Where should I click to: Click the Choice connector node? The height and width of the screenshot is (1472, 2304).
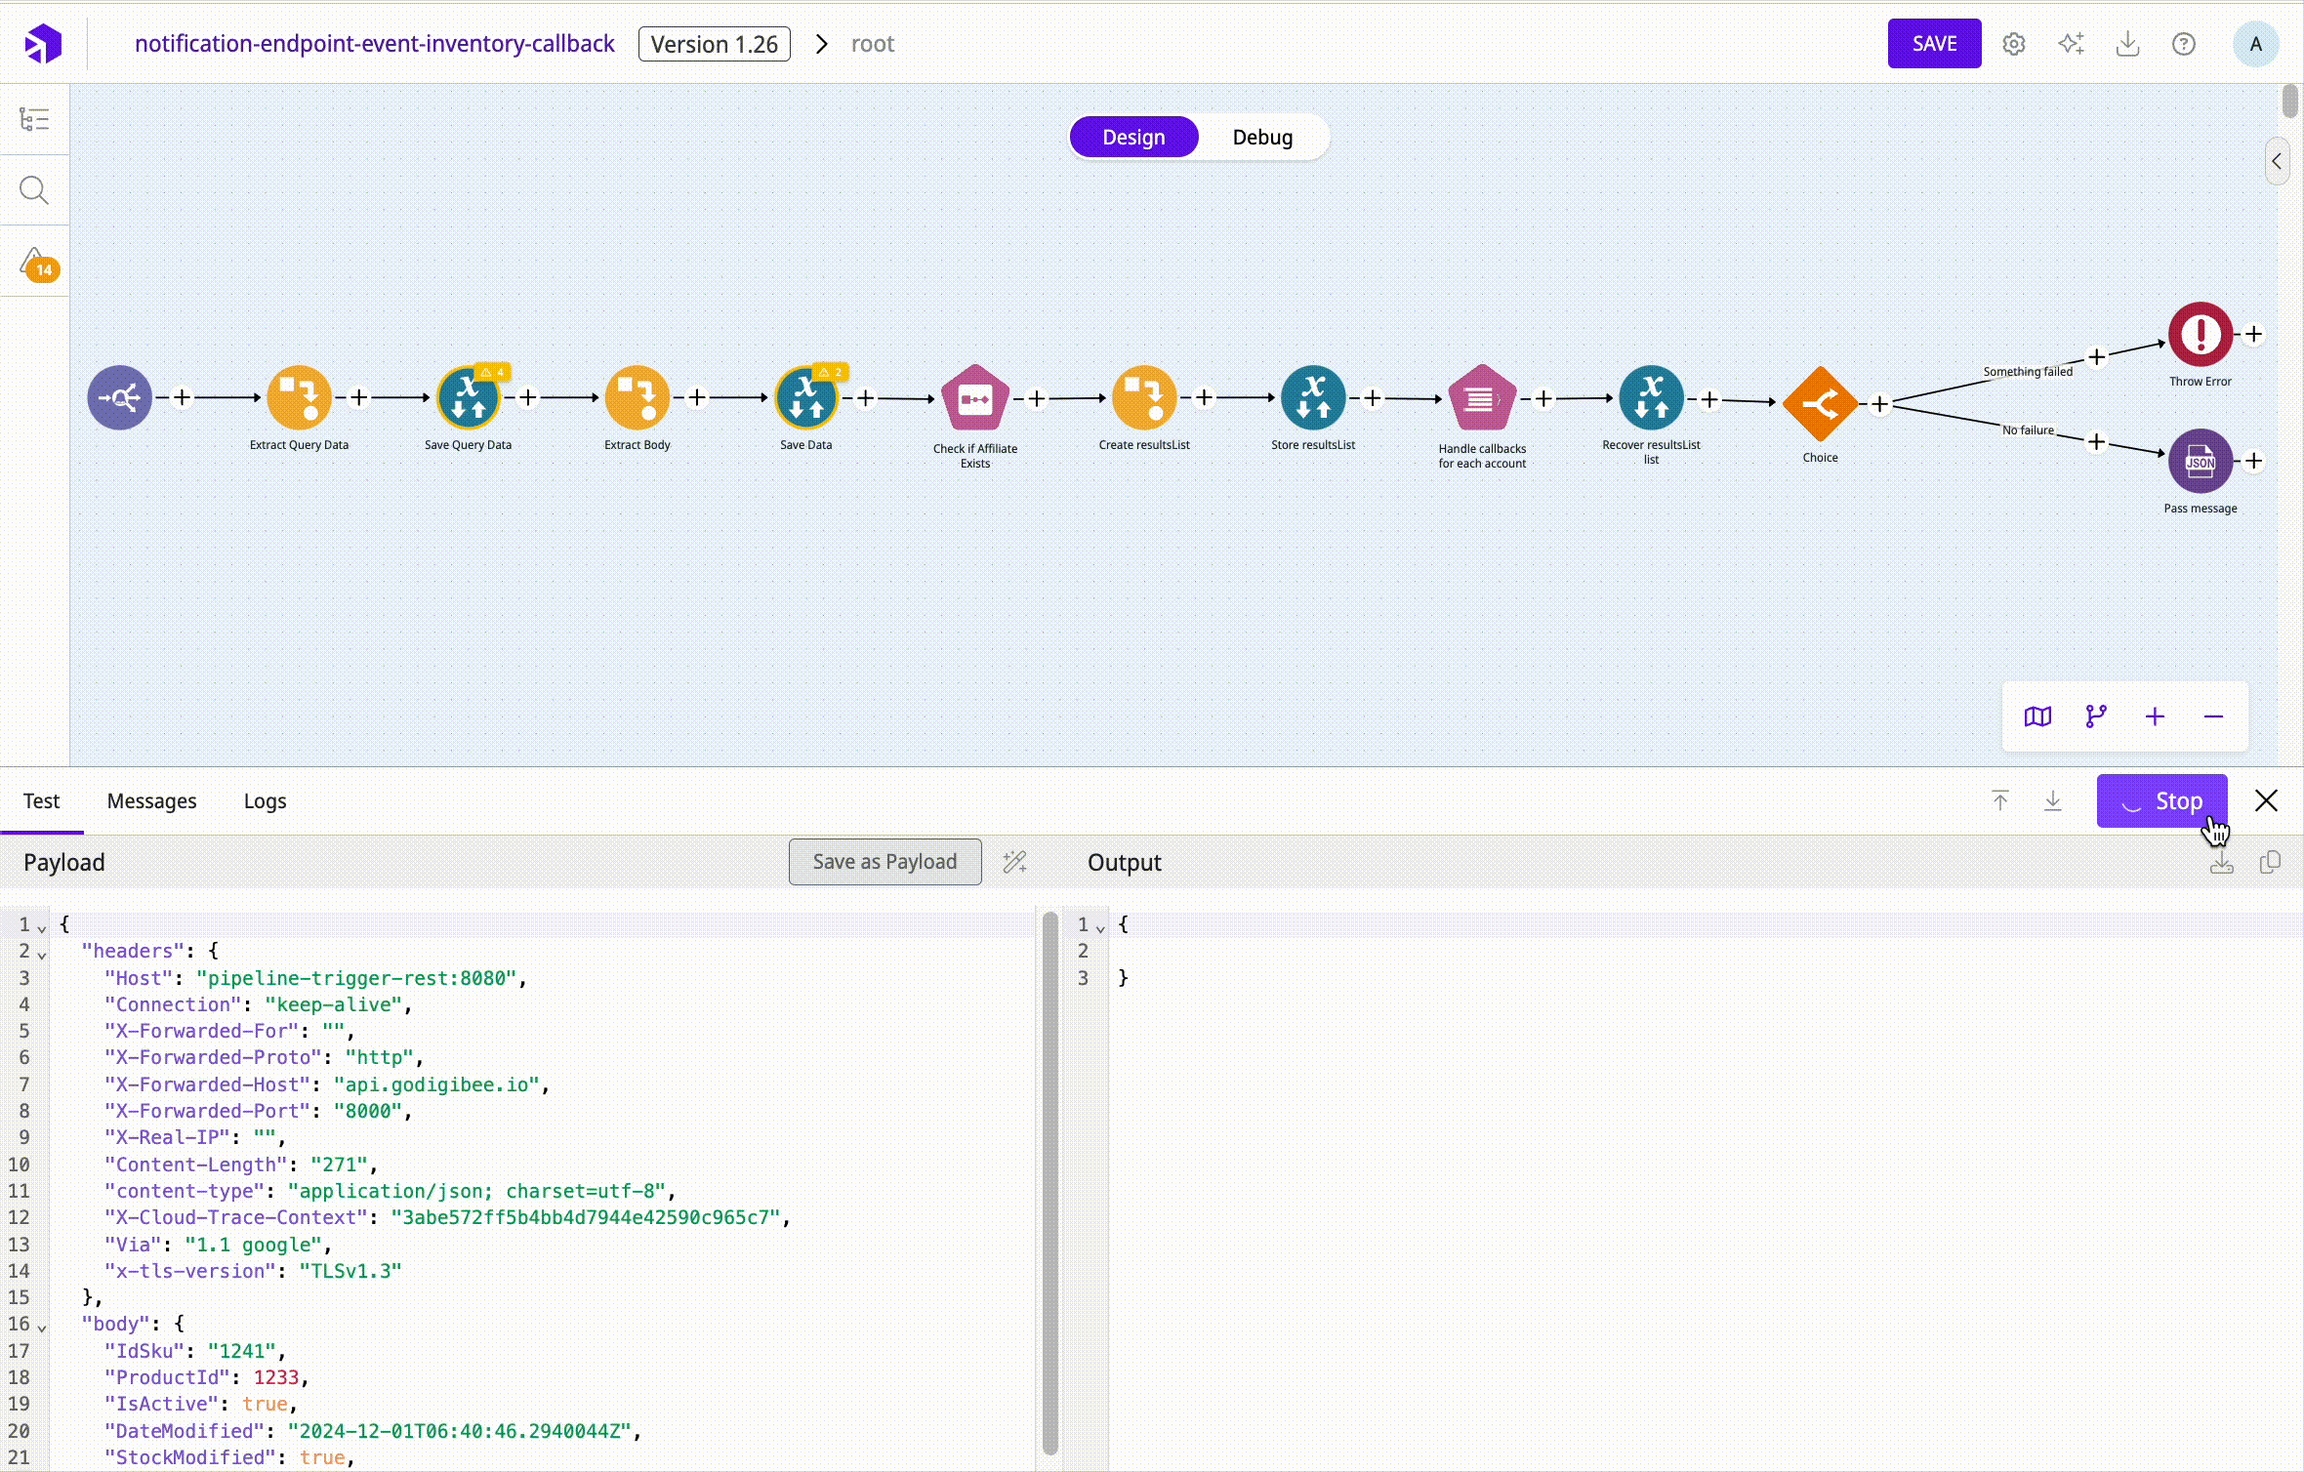pos(1819,403)
